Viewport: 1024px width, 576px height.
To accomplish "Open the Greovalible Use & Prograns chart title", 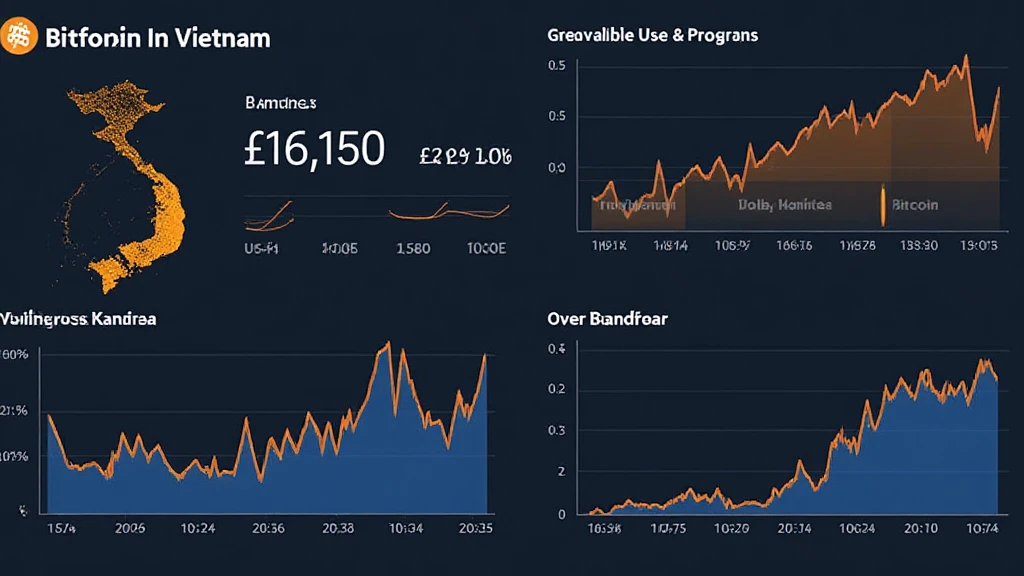I will click(652, 35).
